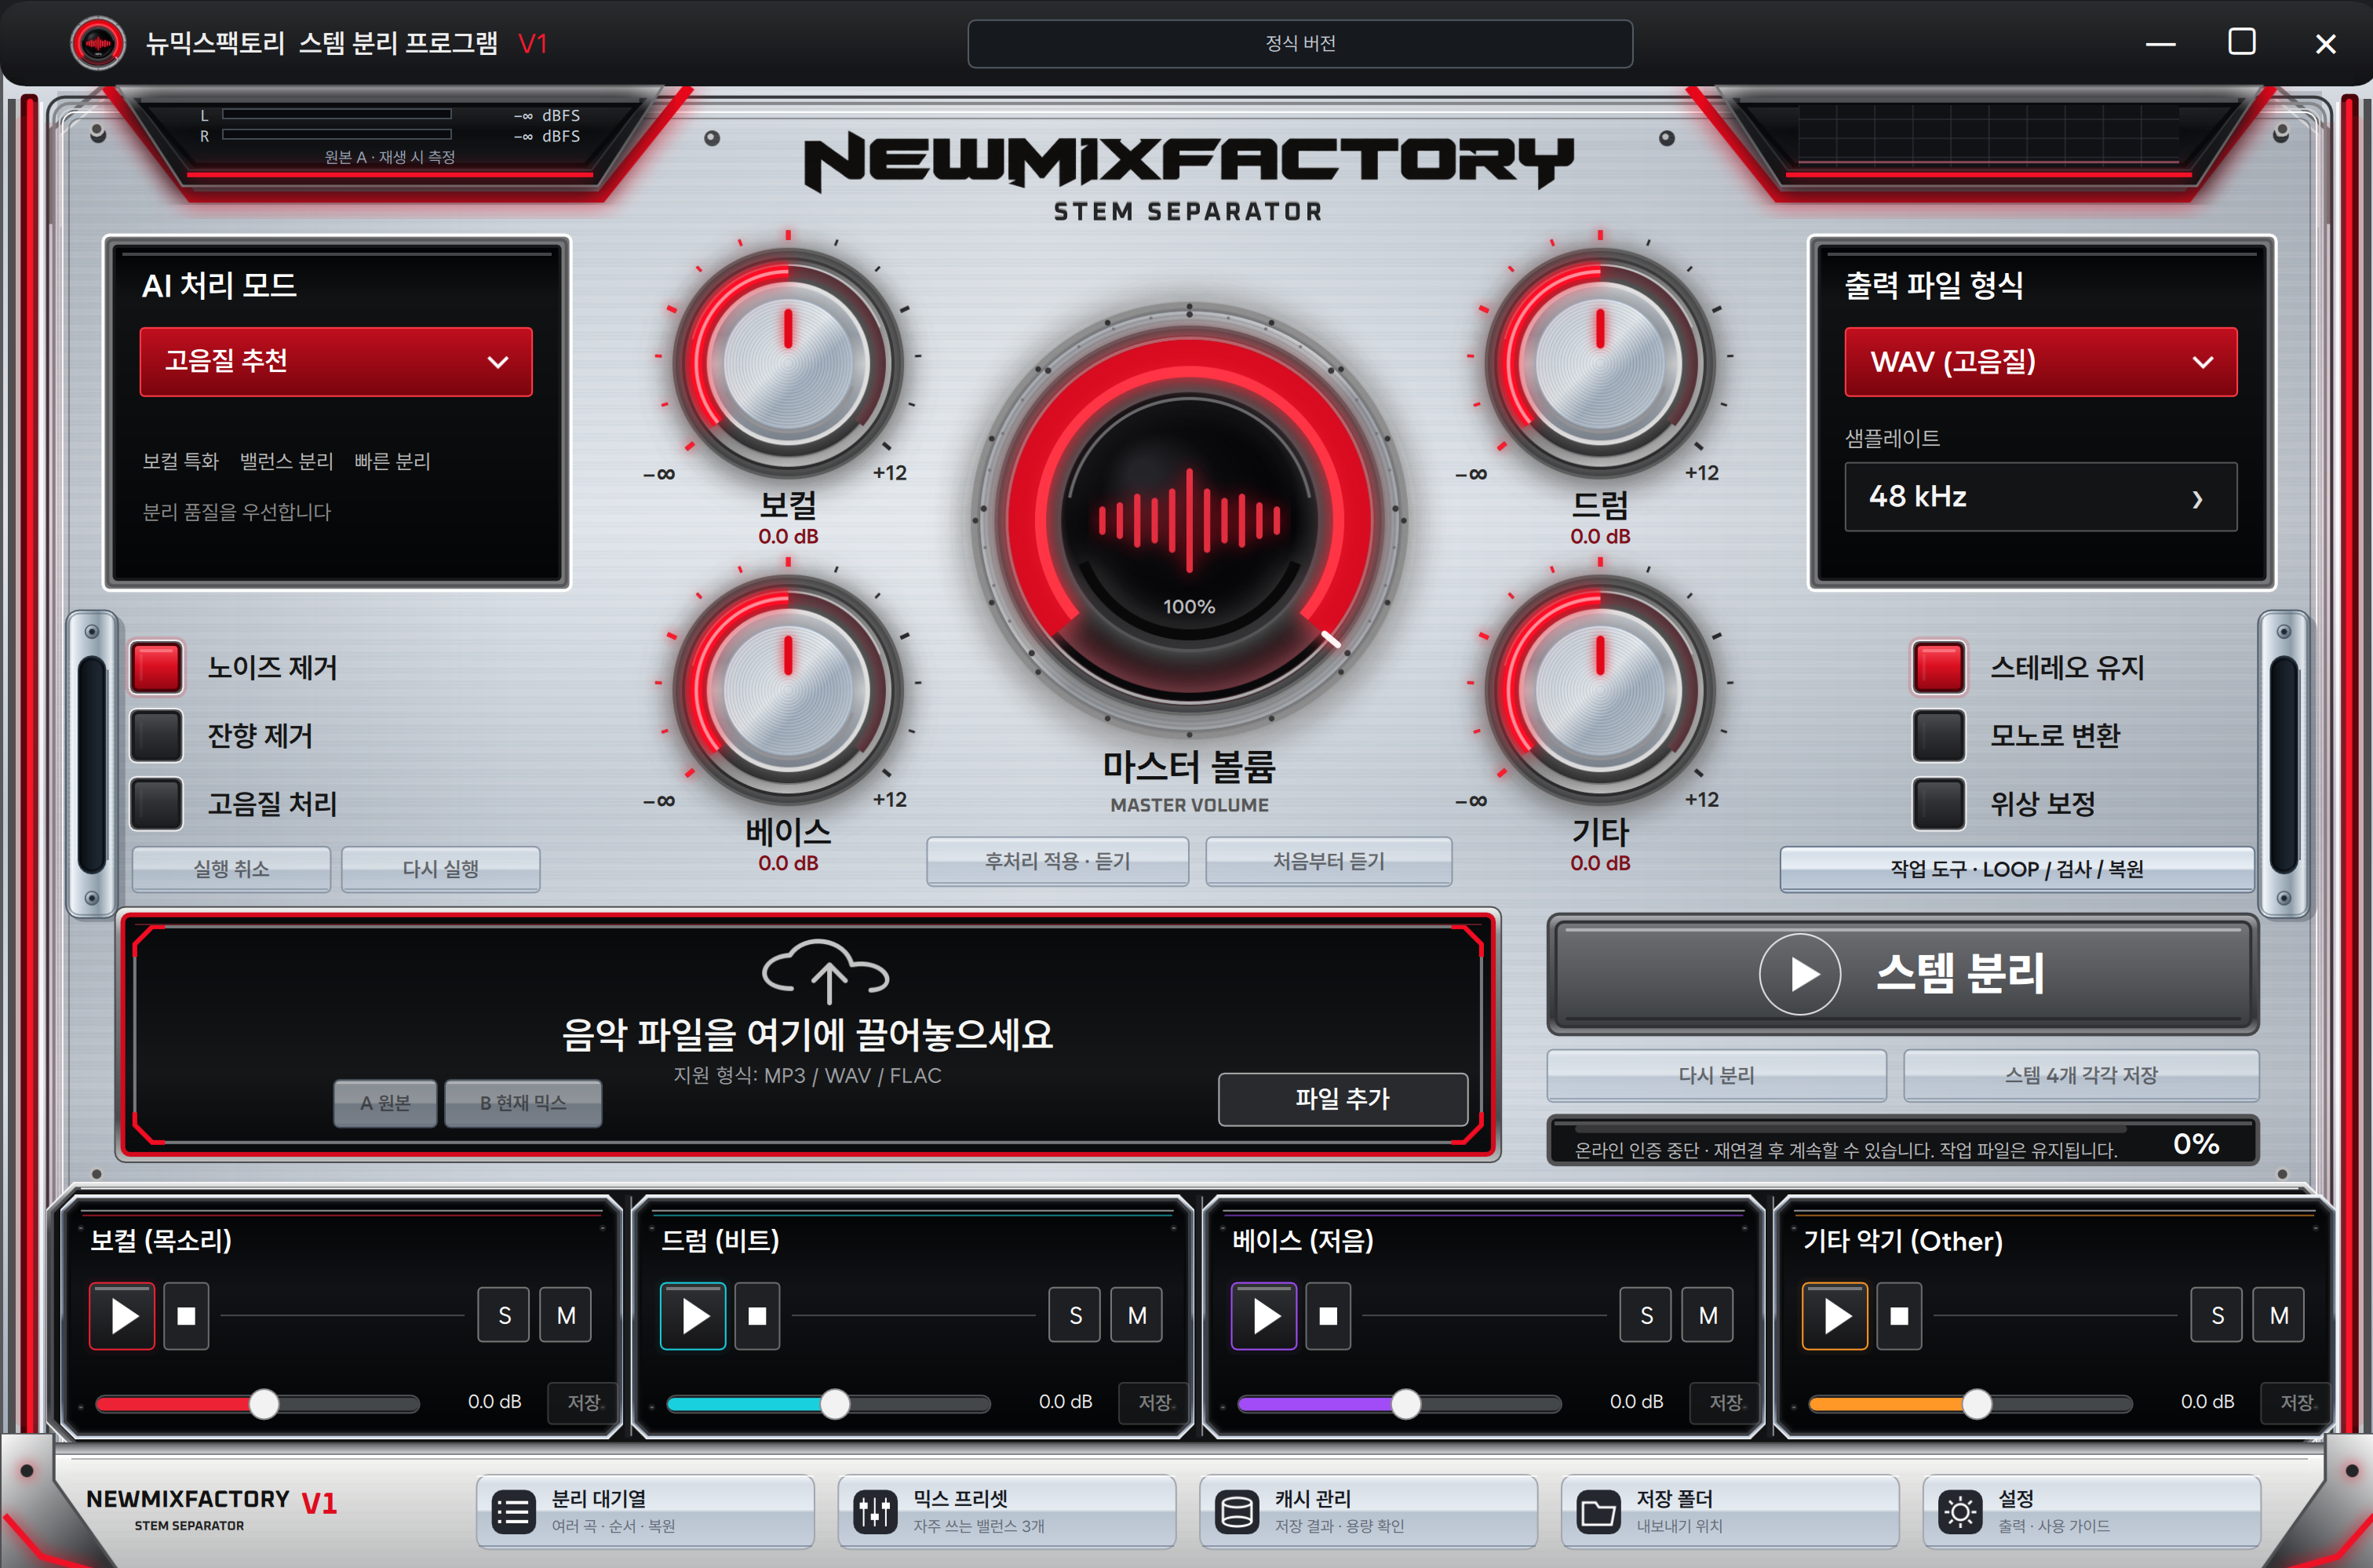Image resolution: width=2373 pixels, height=1568 pixels.
Task: Click 스템 4개 각각 저장 button
Action: [x=2081, y=1075]
